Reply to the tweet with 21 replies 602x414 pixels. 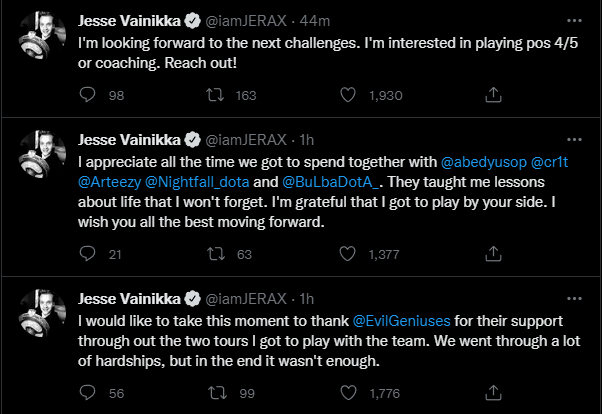[x=87, y=254]
